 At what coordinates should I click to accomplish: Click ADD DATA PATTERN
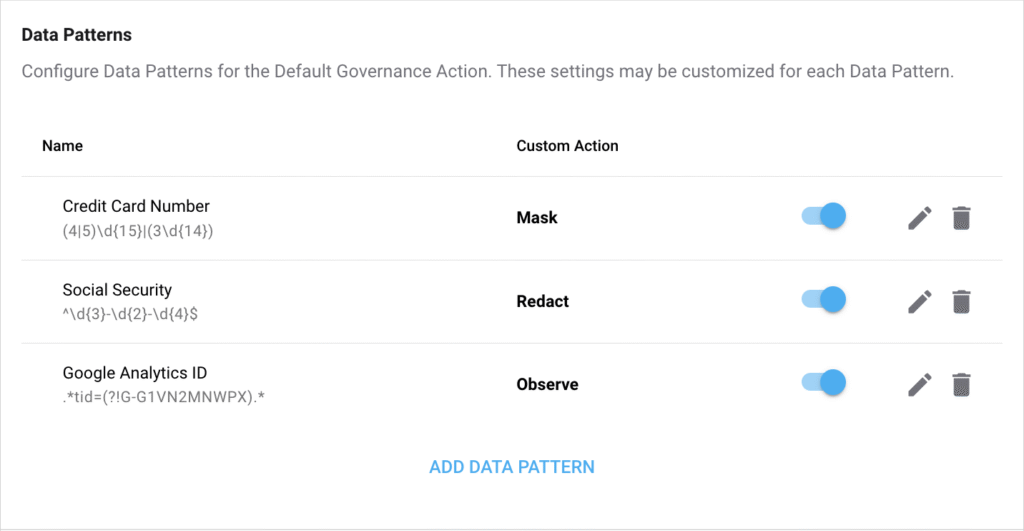coord(512,467)
